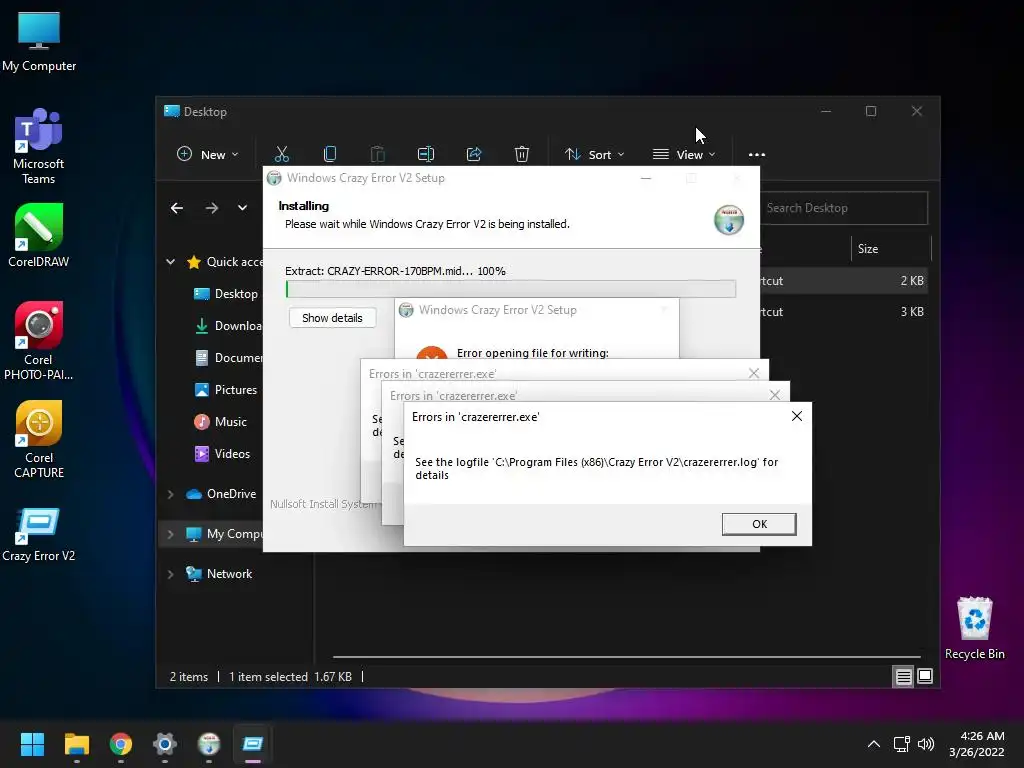The width and height of the screenshot is (1024, 768).
Task: Select Pictures in navigation pane
Action: point(226,390)
